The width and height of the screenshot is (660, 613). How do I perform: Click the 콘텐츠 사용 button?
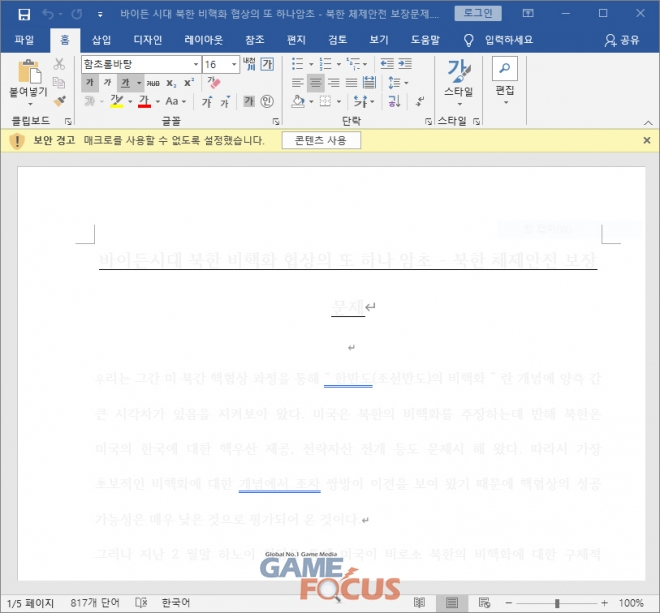[x=320, y=141]
